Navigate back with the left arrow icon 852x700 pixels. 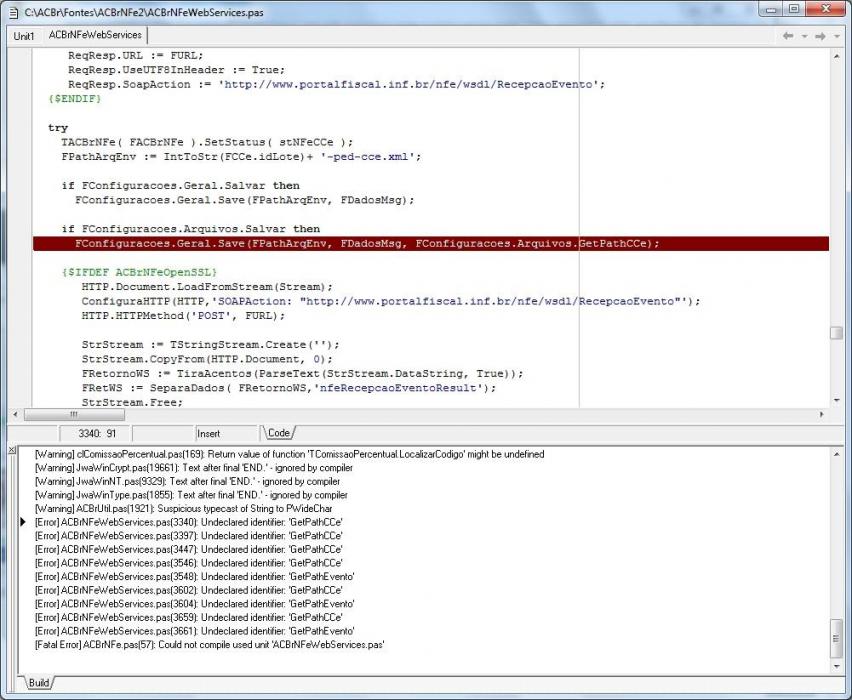click(x=788, y=36)
